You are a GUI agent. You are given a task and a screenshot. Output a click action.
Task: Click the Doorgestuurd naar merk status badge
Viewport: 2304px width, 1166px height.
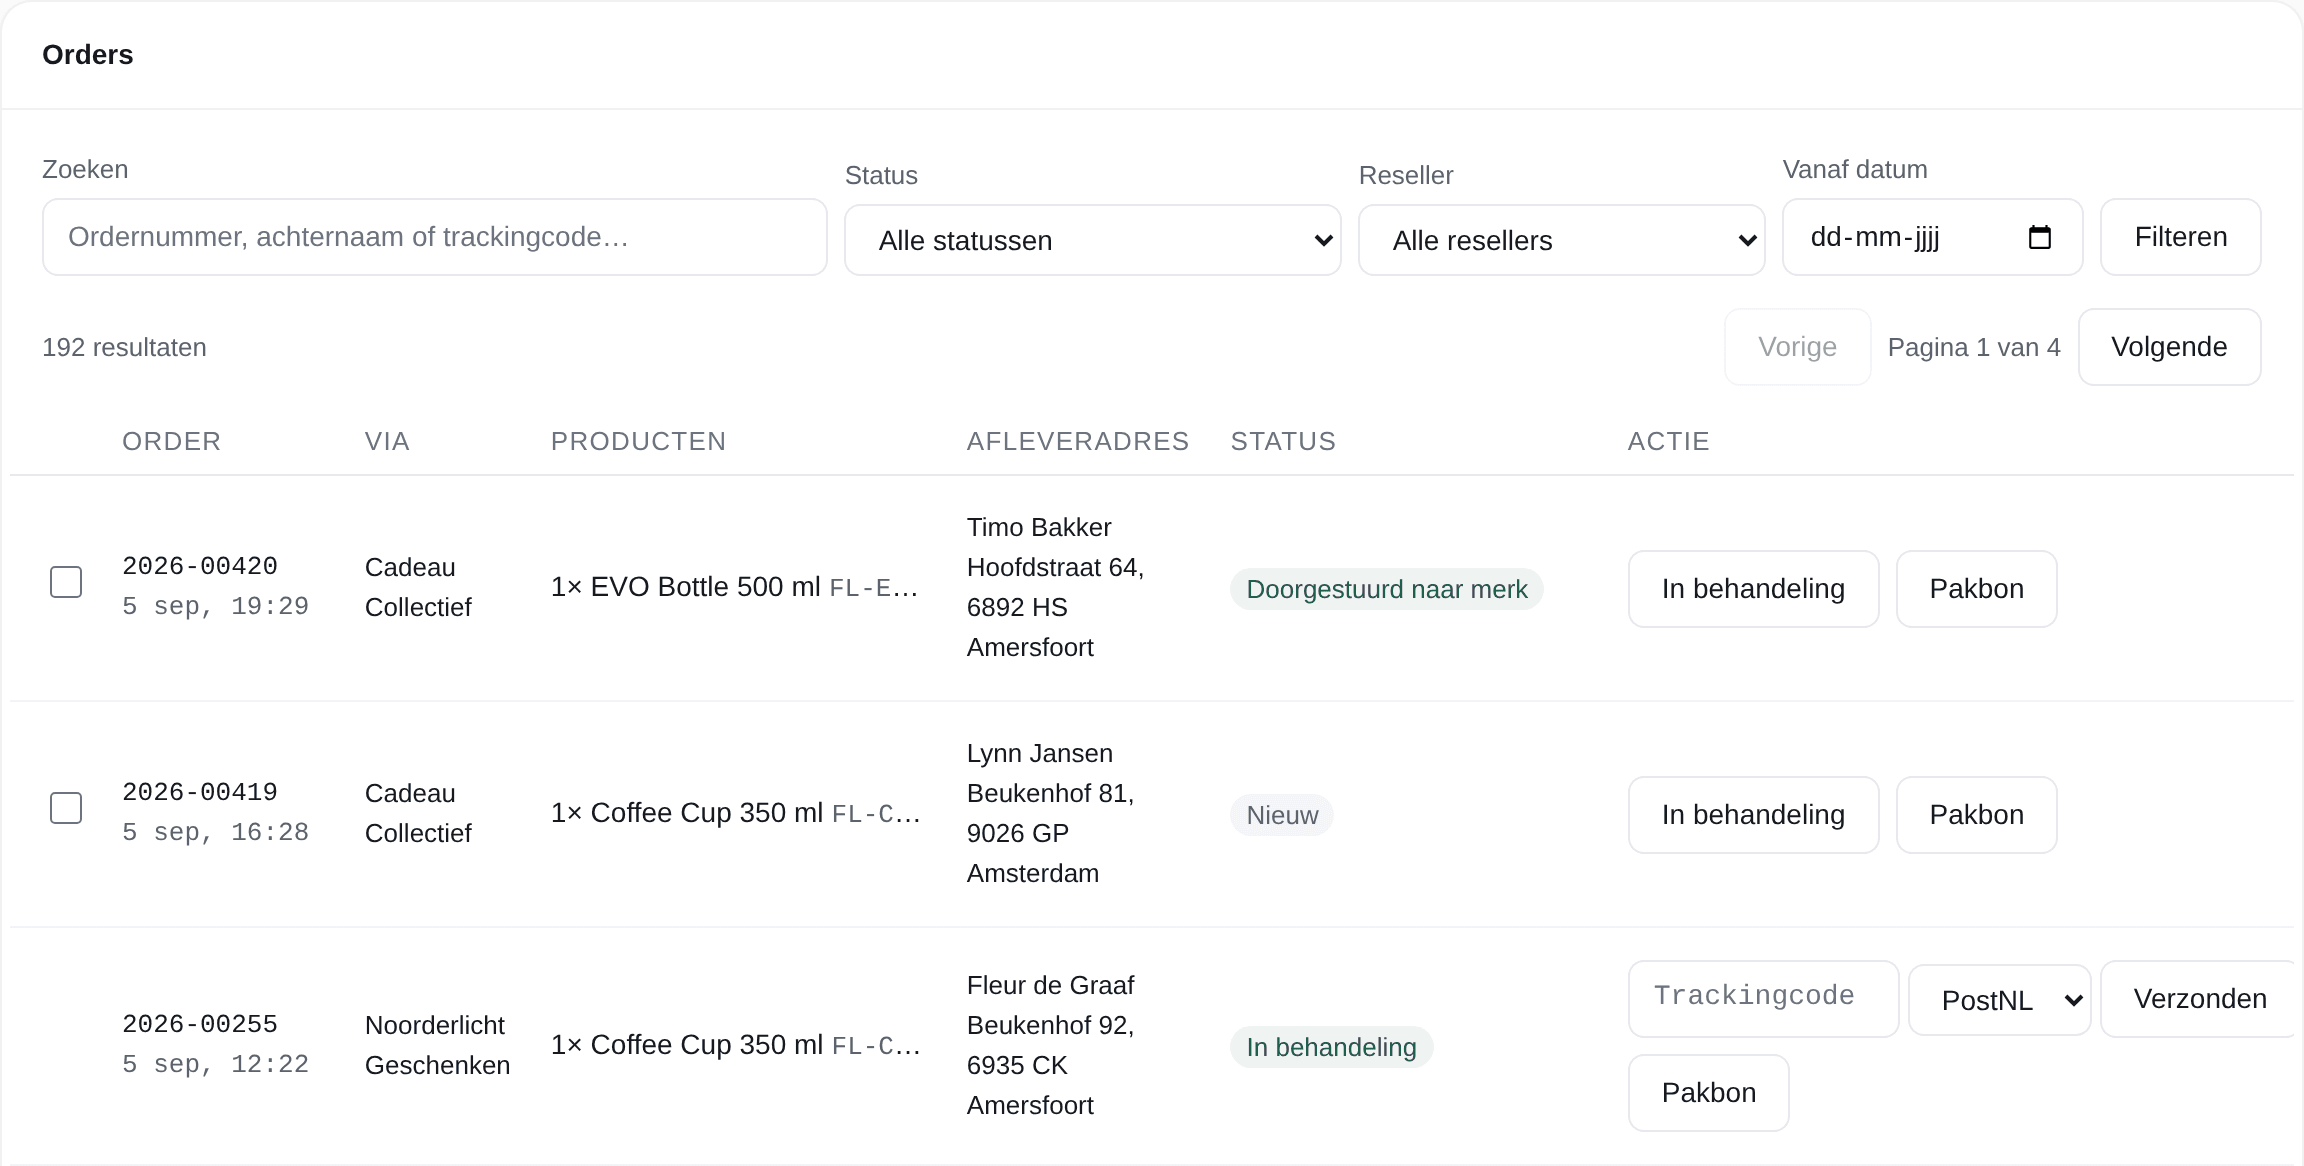(x=1386, y=589)
